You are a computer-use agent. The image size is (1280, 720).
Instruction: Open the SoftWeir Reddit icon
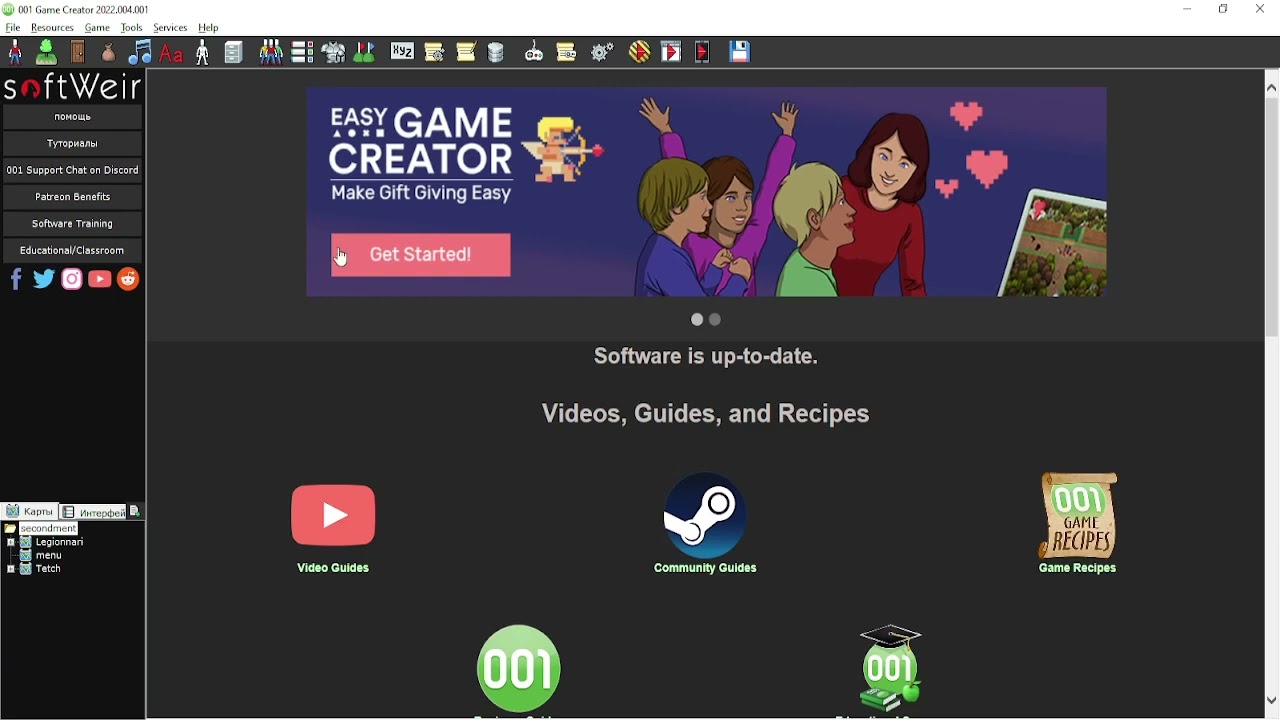pyautogui.click(x=128, y=280)
